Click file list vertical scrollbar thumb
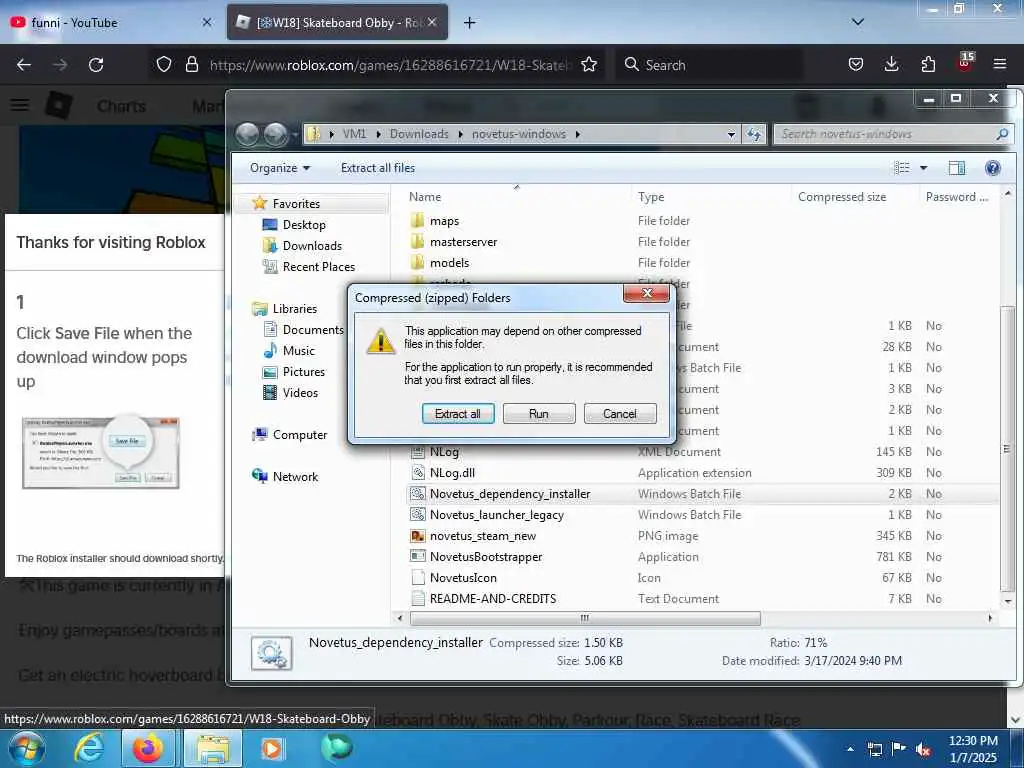 tap(1006, 449)
